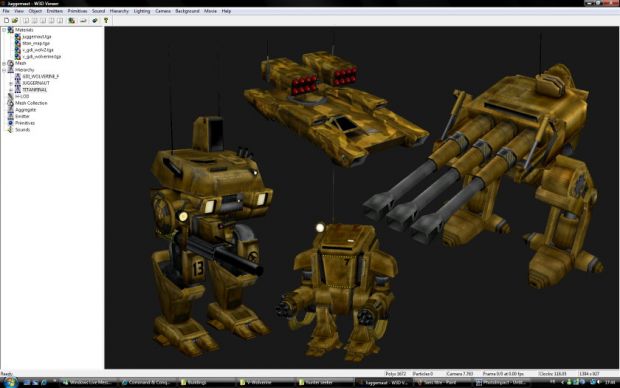The image size is (620, 388).
Task: Open the Movie menu
Action: coord(210,11)
